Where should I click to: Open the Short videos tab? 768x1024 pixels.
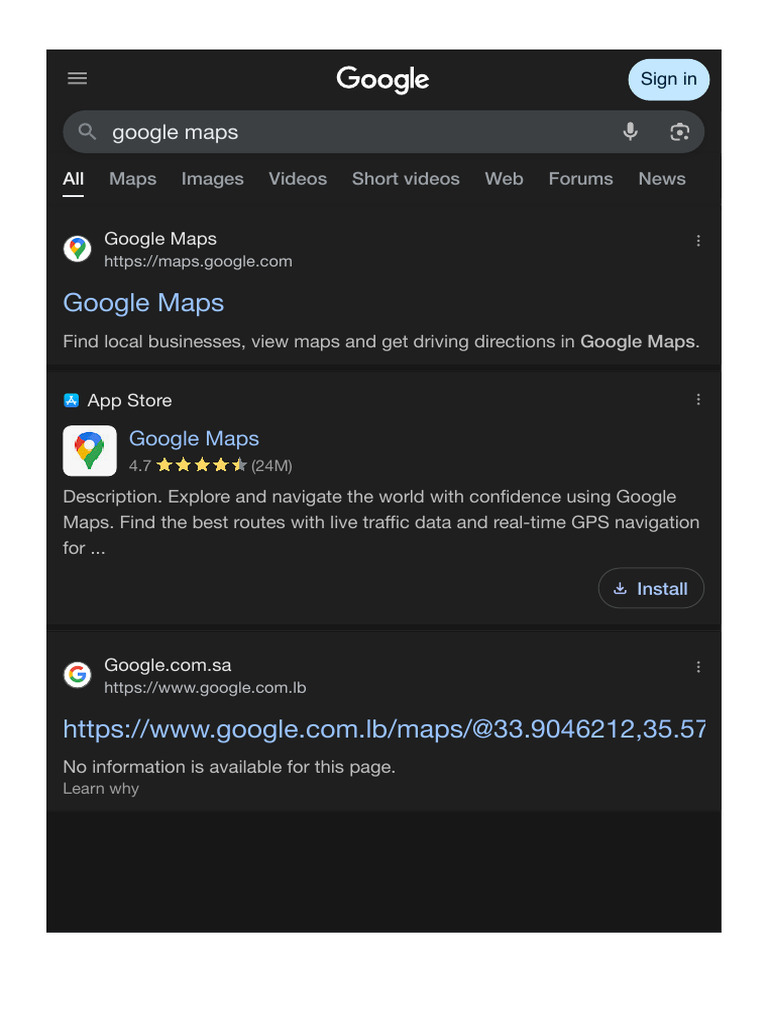click(x=406, y=179)
